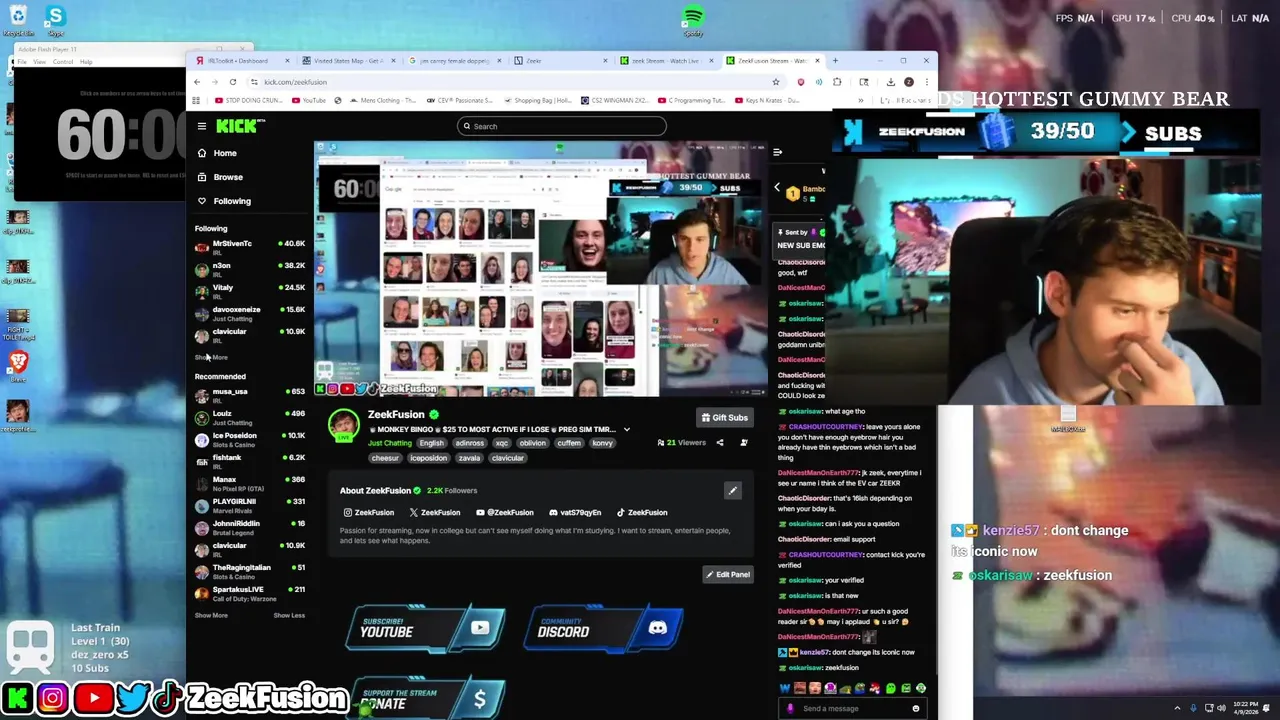Screen dimensions: 1280x720
Task: Select the oblivion tag
Action: tap(533, 443)
